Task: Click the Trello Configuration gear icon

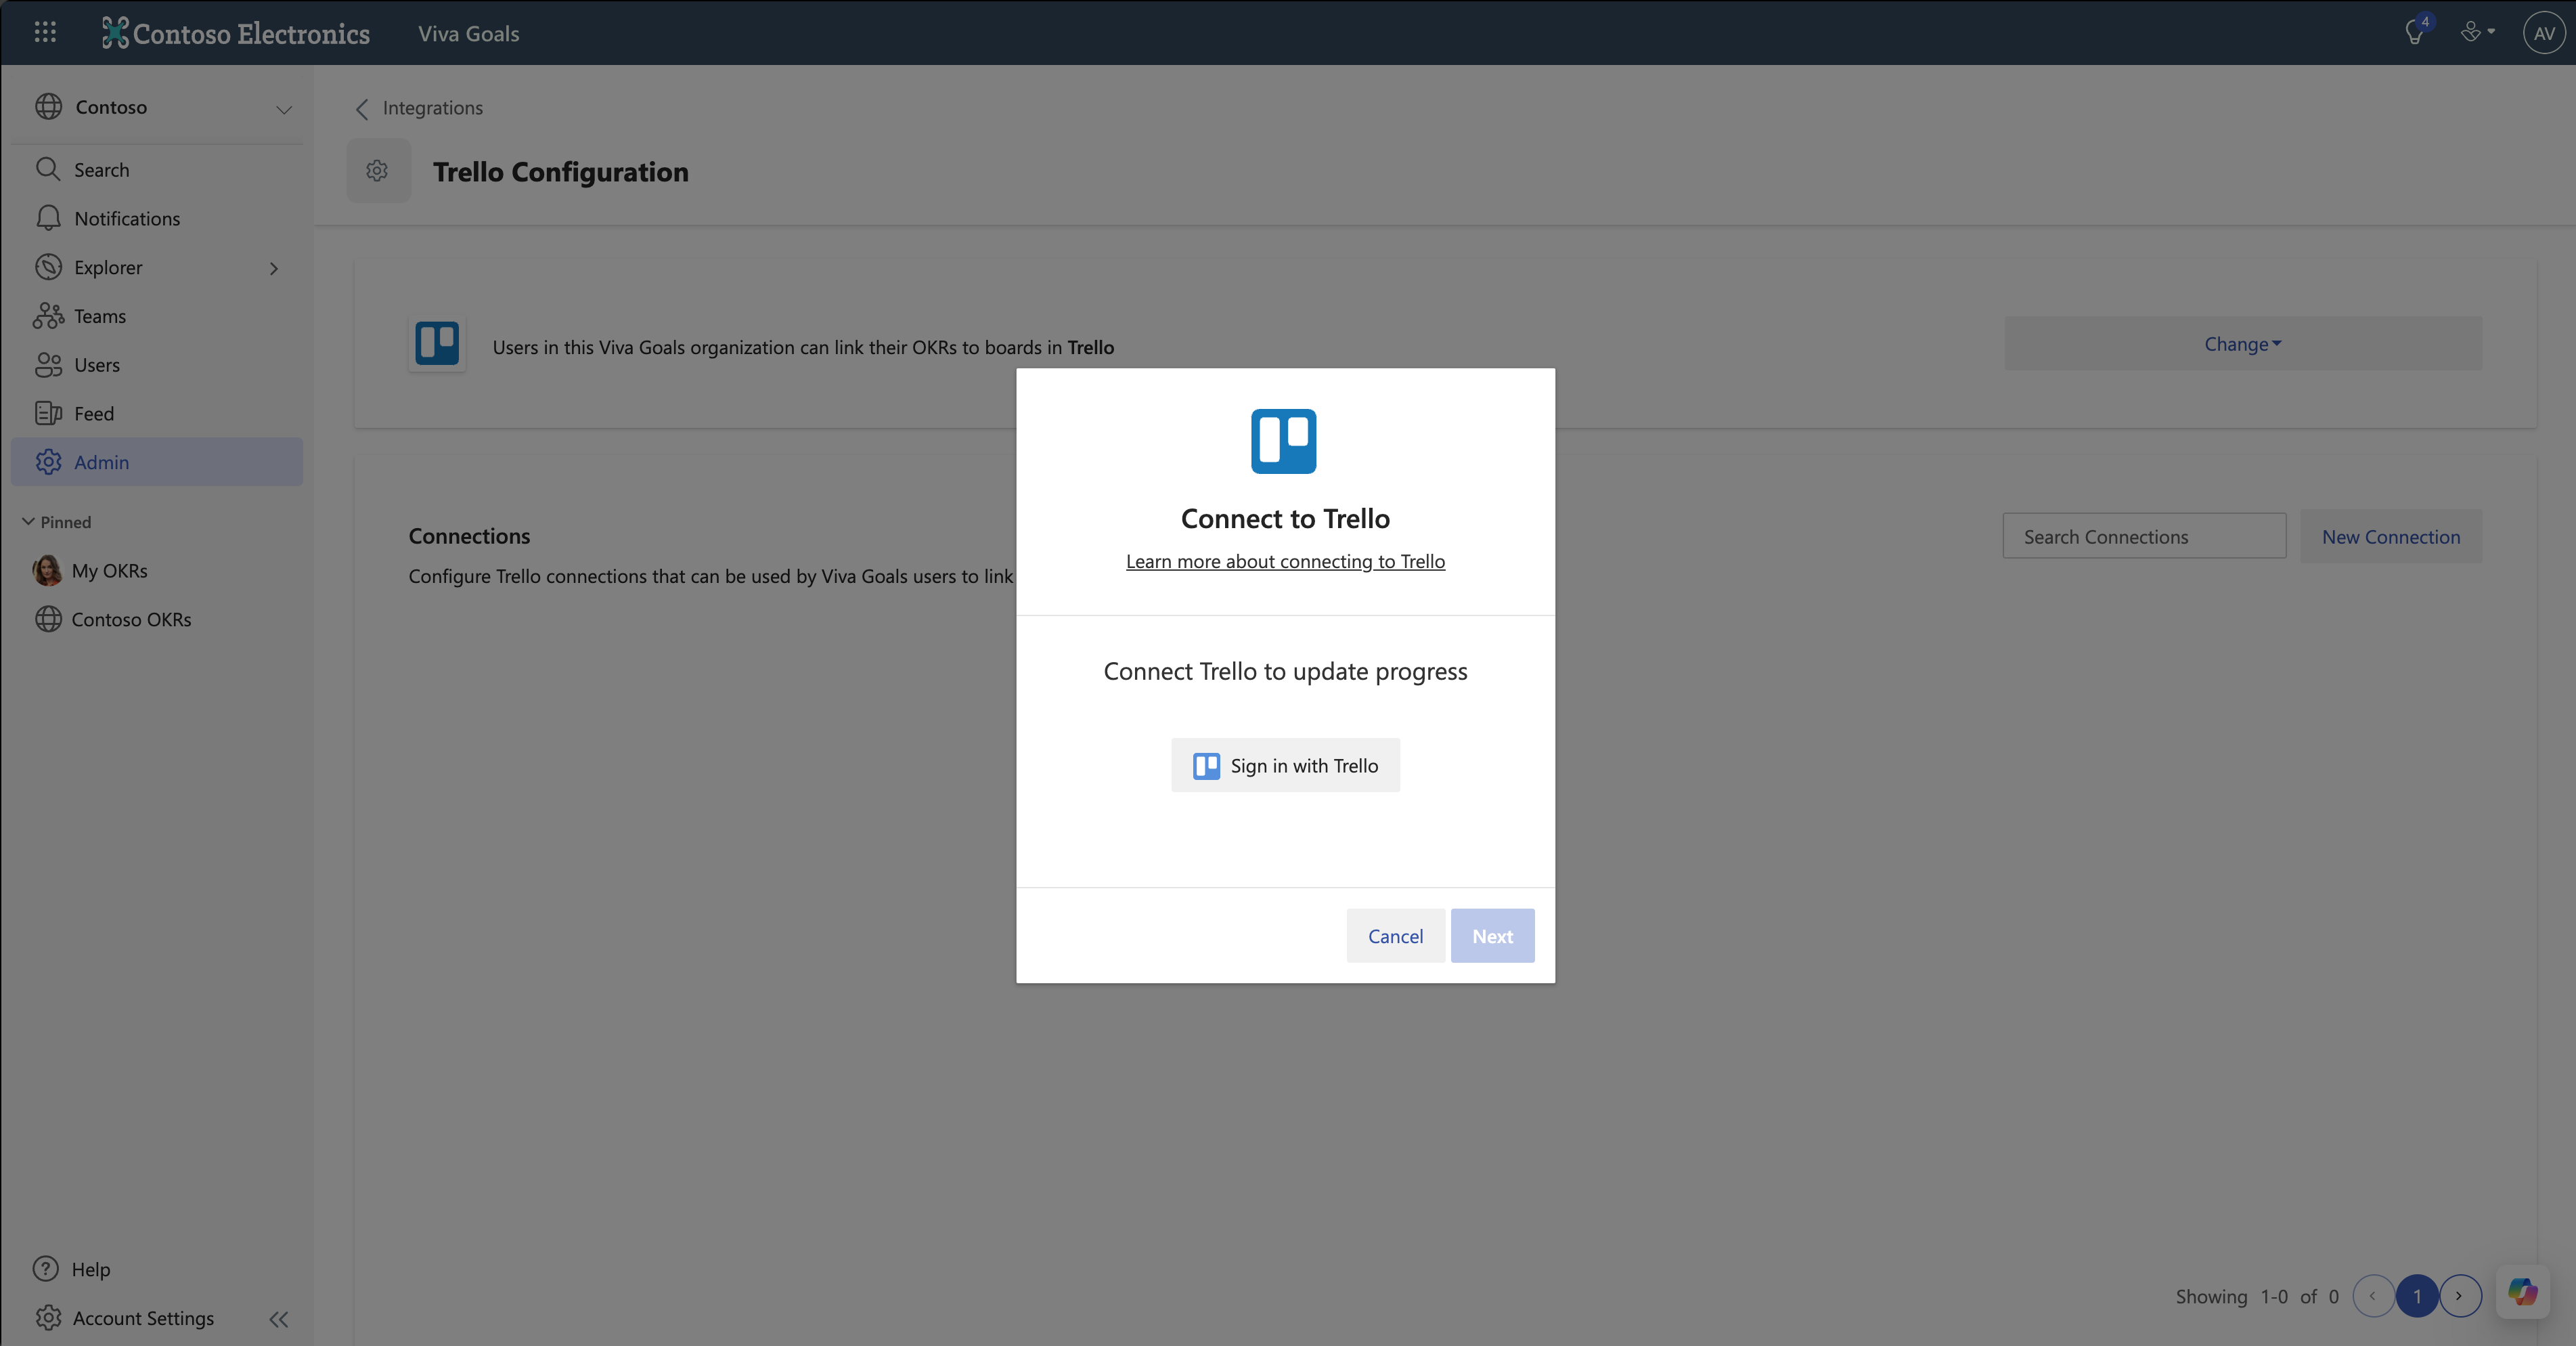Action: tap(378, 171)
